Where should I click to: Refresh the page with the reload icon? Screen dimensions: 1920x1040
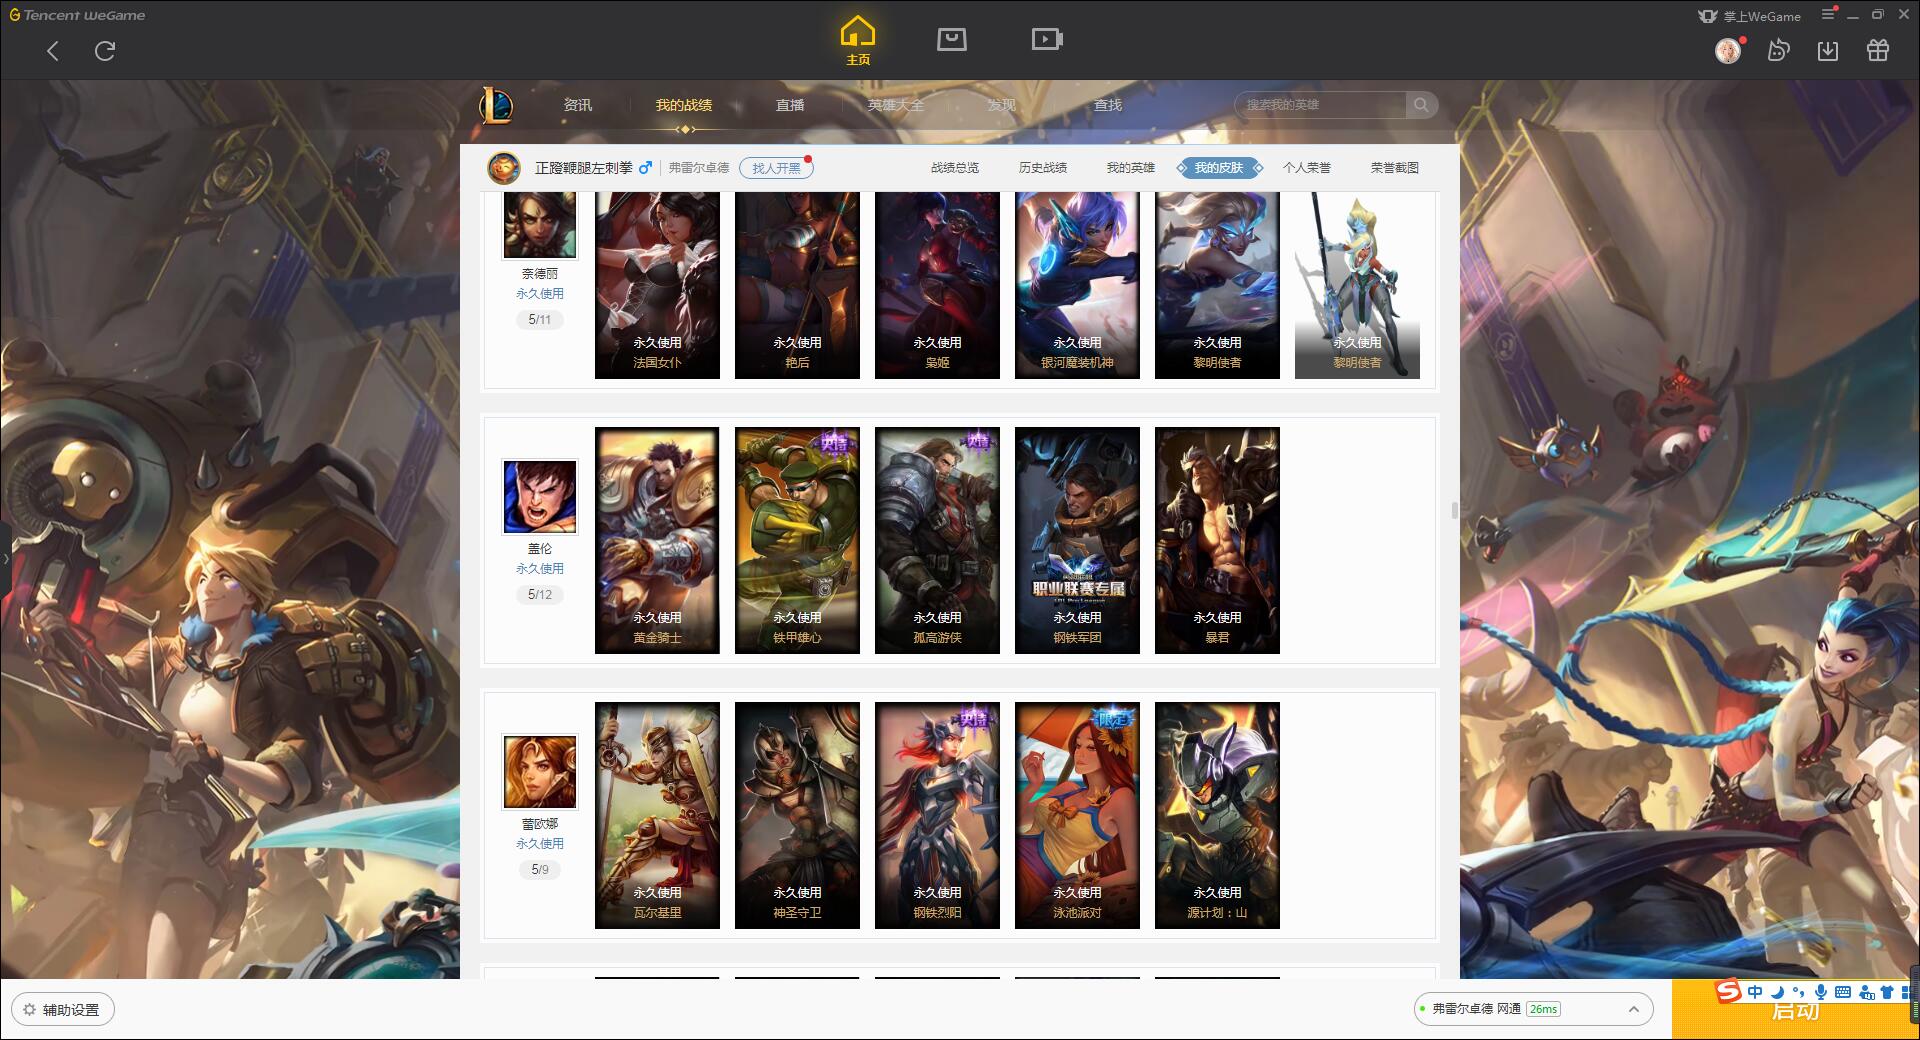[105, 51]
